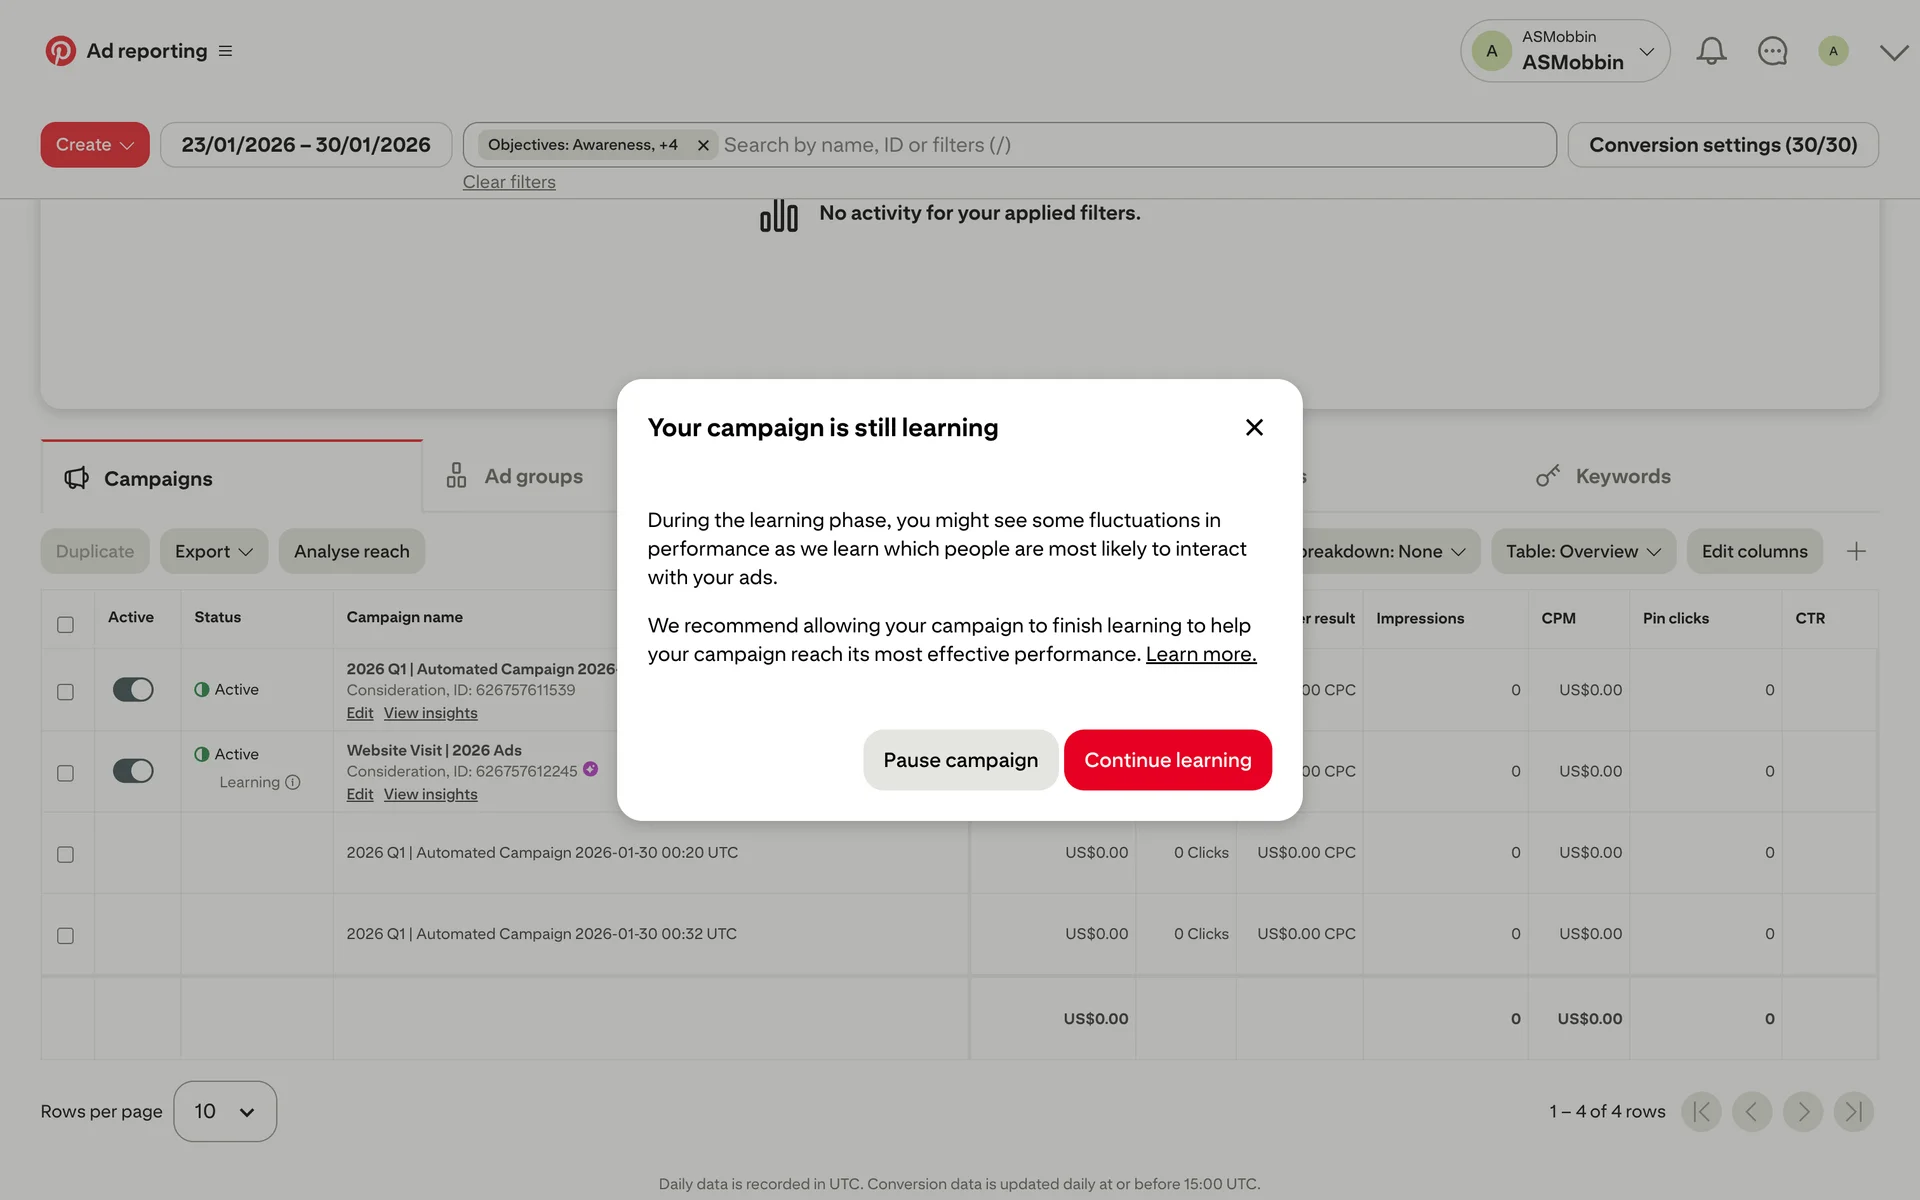Add a column with the plus icon

click(1856, 551)
